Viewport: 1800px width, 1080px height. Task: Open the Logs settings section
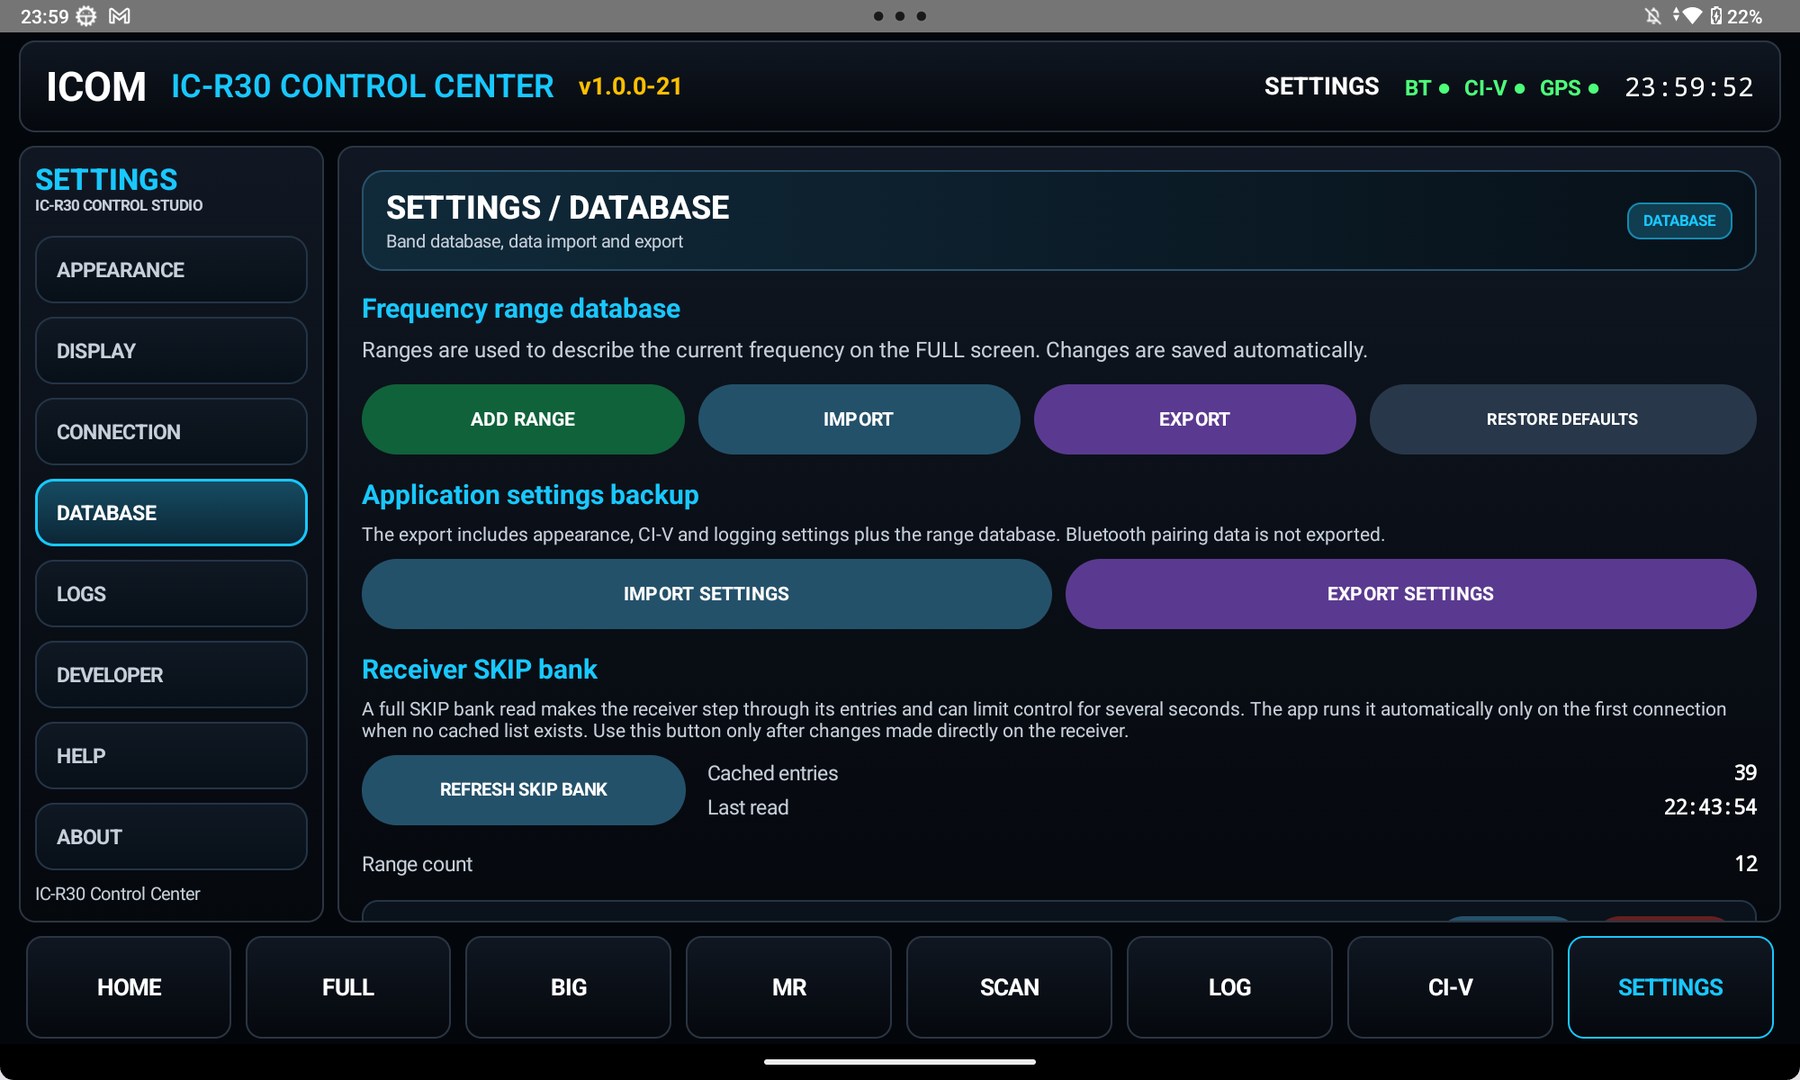pos(171,594)
